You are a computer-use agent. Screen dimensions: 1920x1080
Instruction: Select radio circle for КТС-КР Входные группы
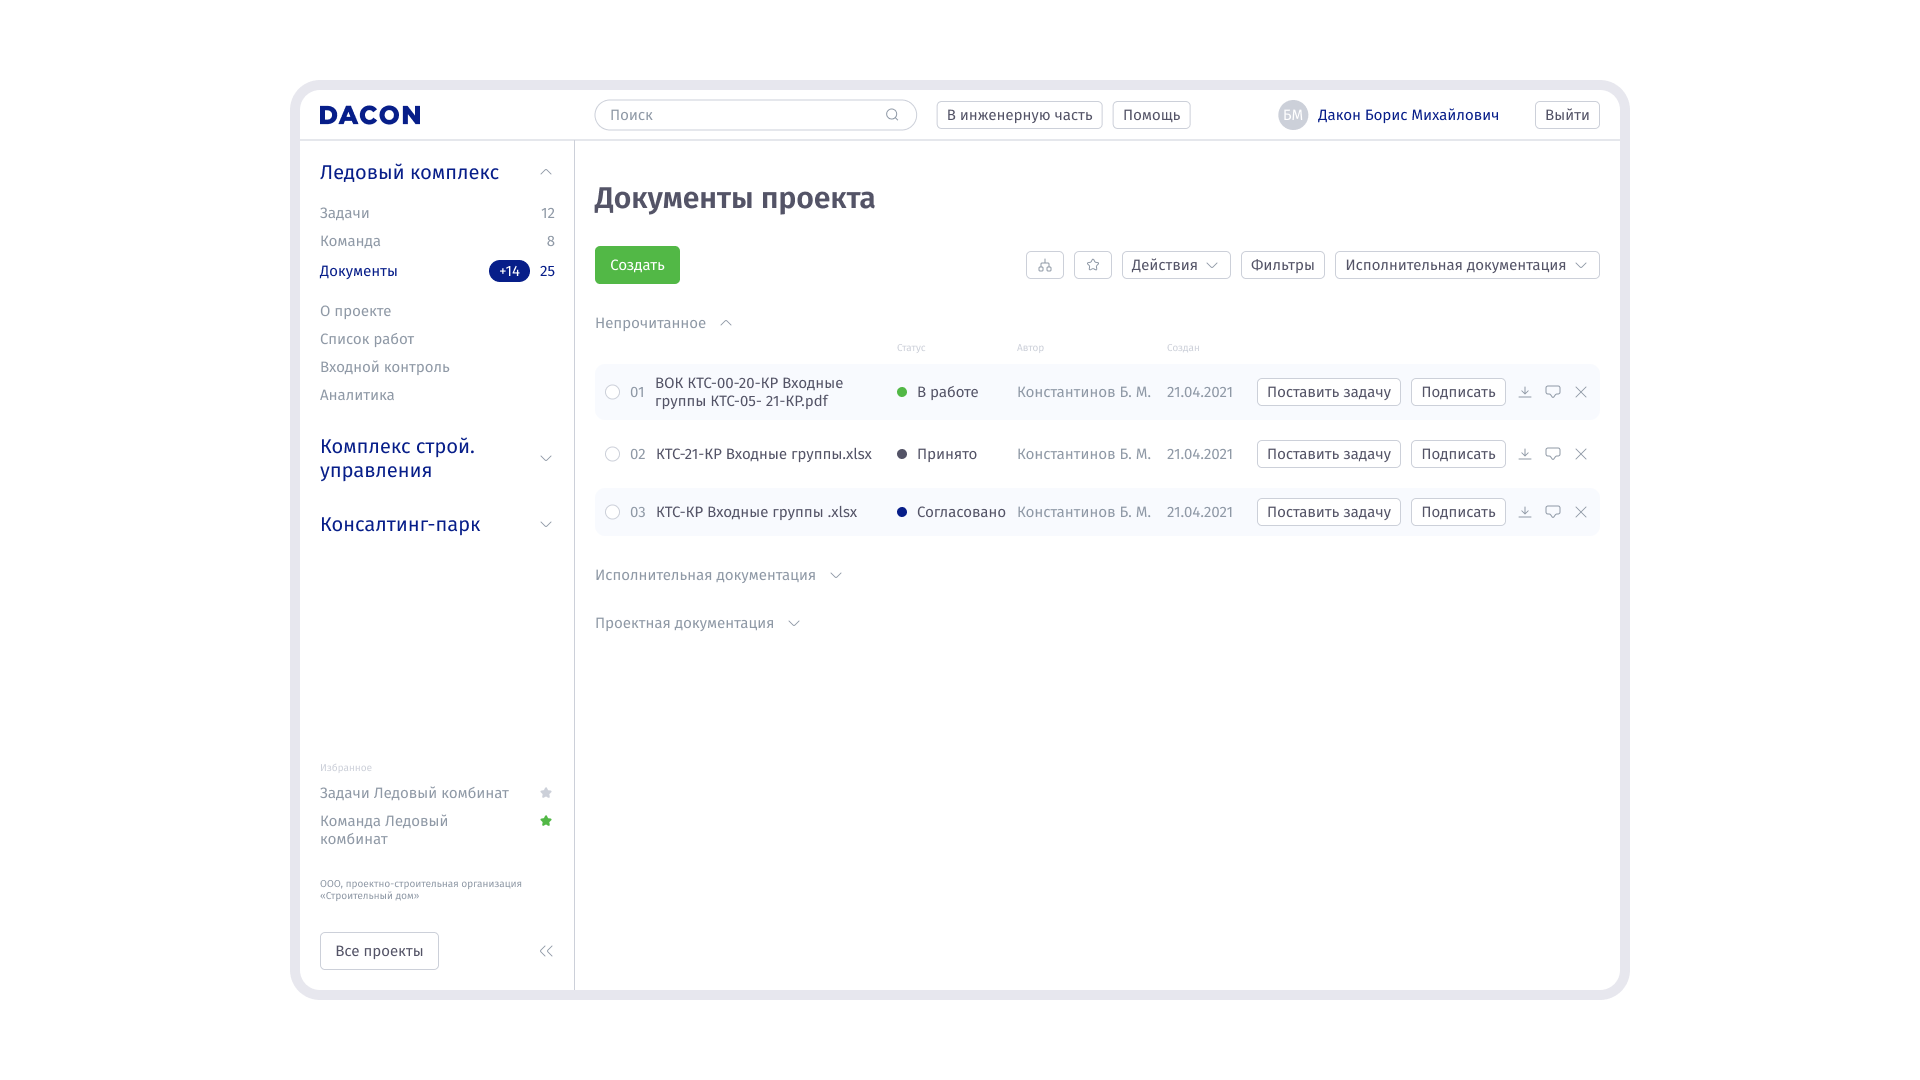click(x=612, y=512)
